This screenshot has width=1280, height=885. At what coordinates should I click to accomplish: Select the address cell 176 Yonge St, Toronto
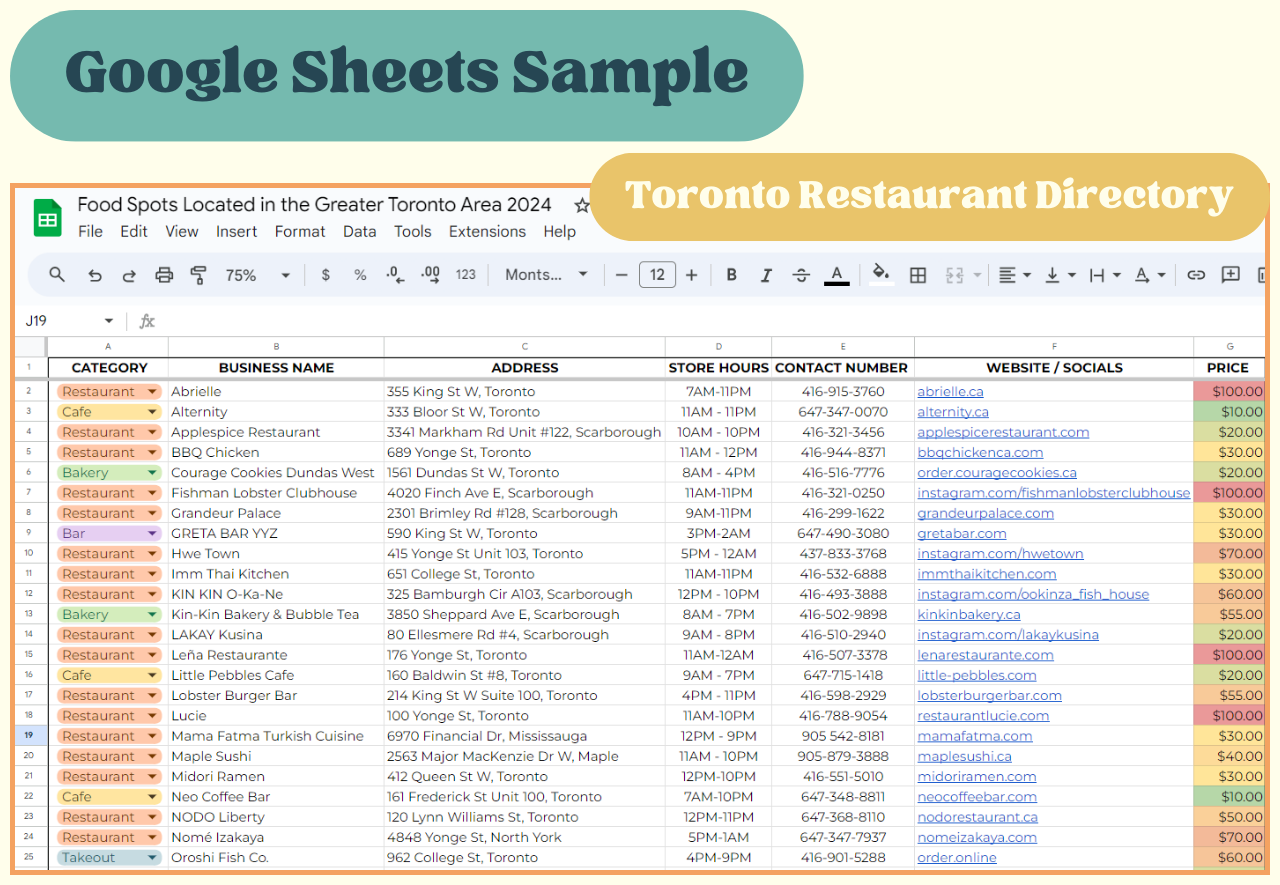pyautogui.click(x=525, y=655)
